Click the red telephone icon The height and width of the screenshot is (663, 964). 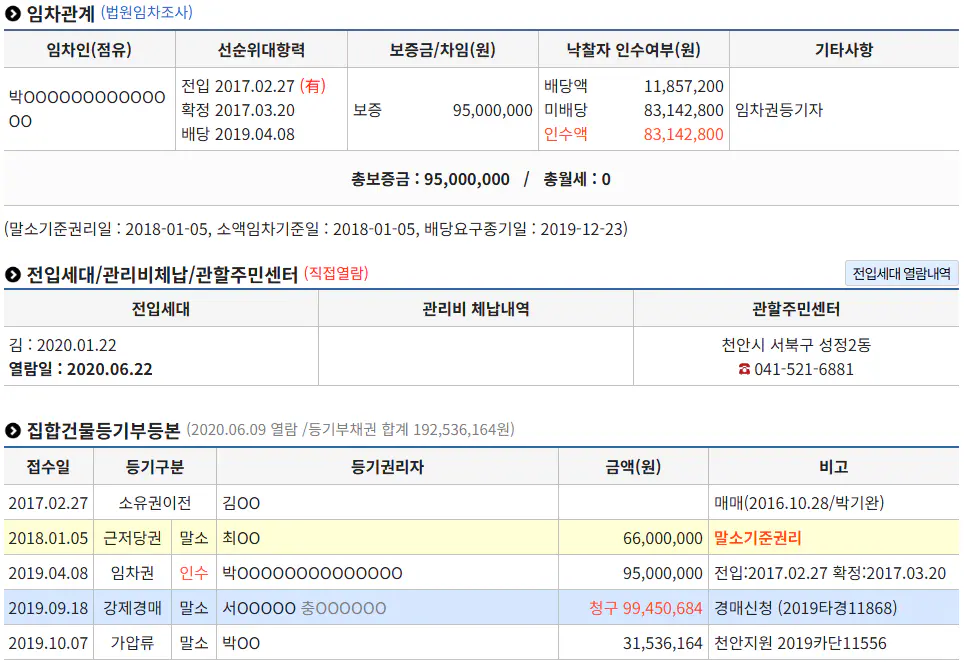(x=744, y=369)
